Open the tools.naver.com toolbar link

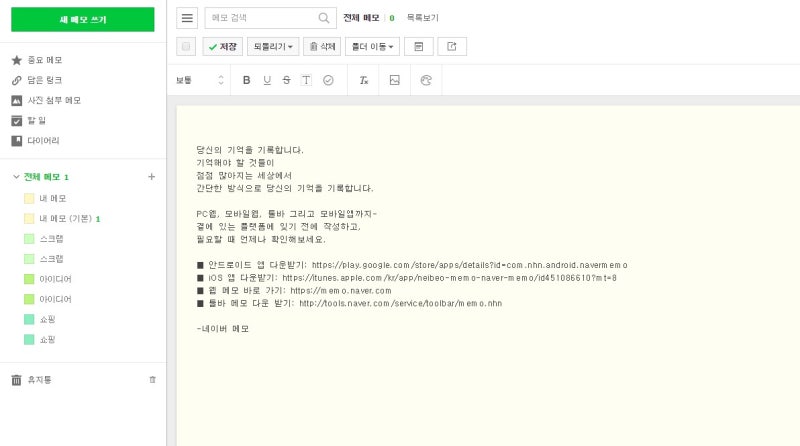click(x=401, y=303)
